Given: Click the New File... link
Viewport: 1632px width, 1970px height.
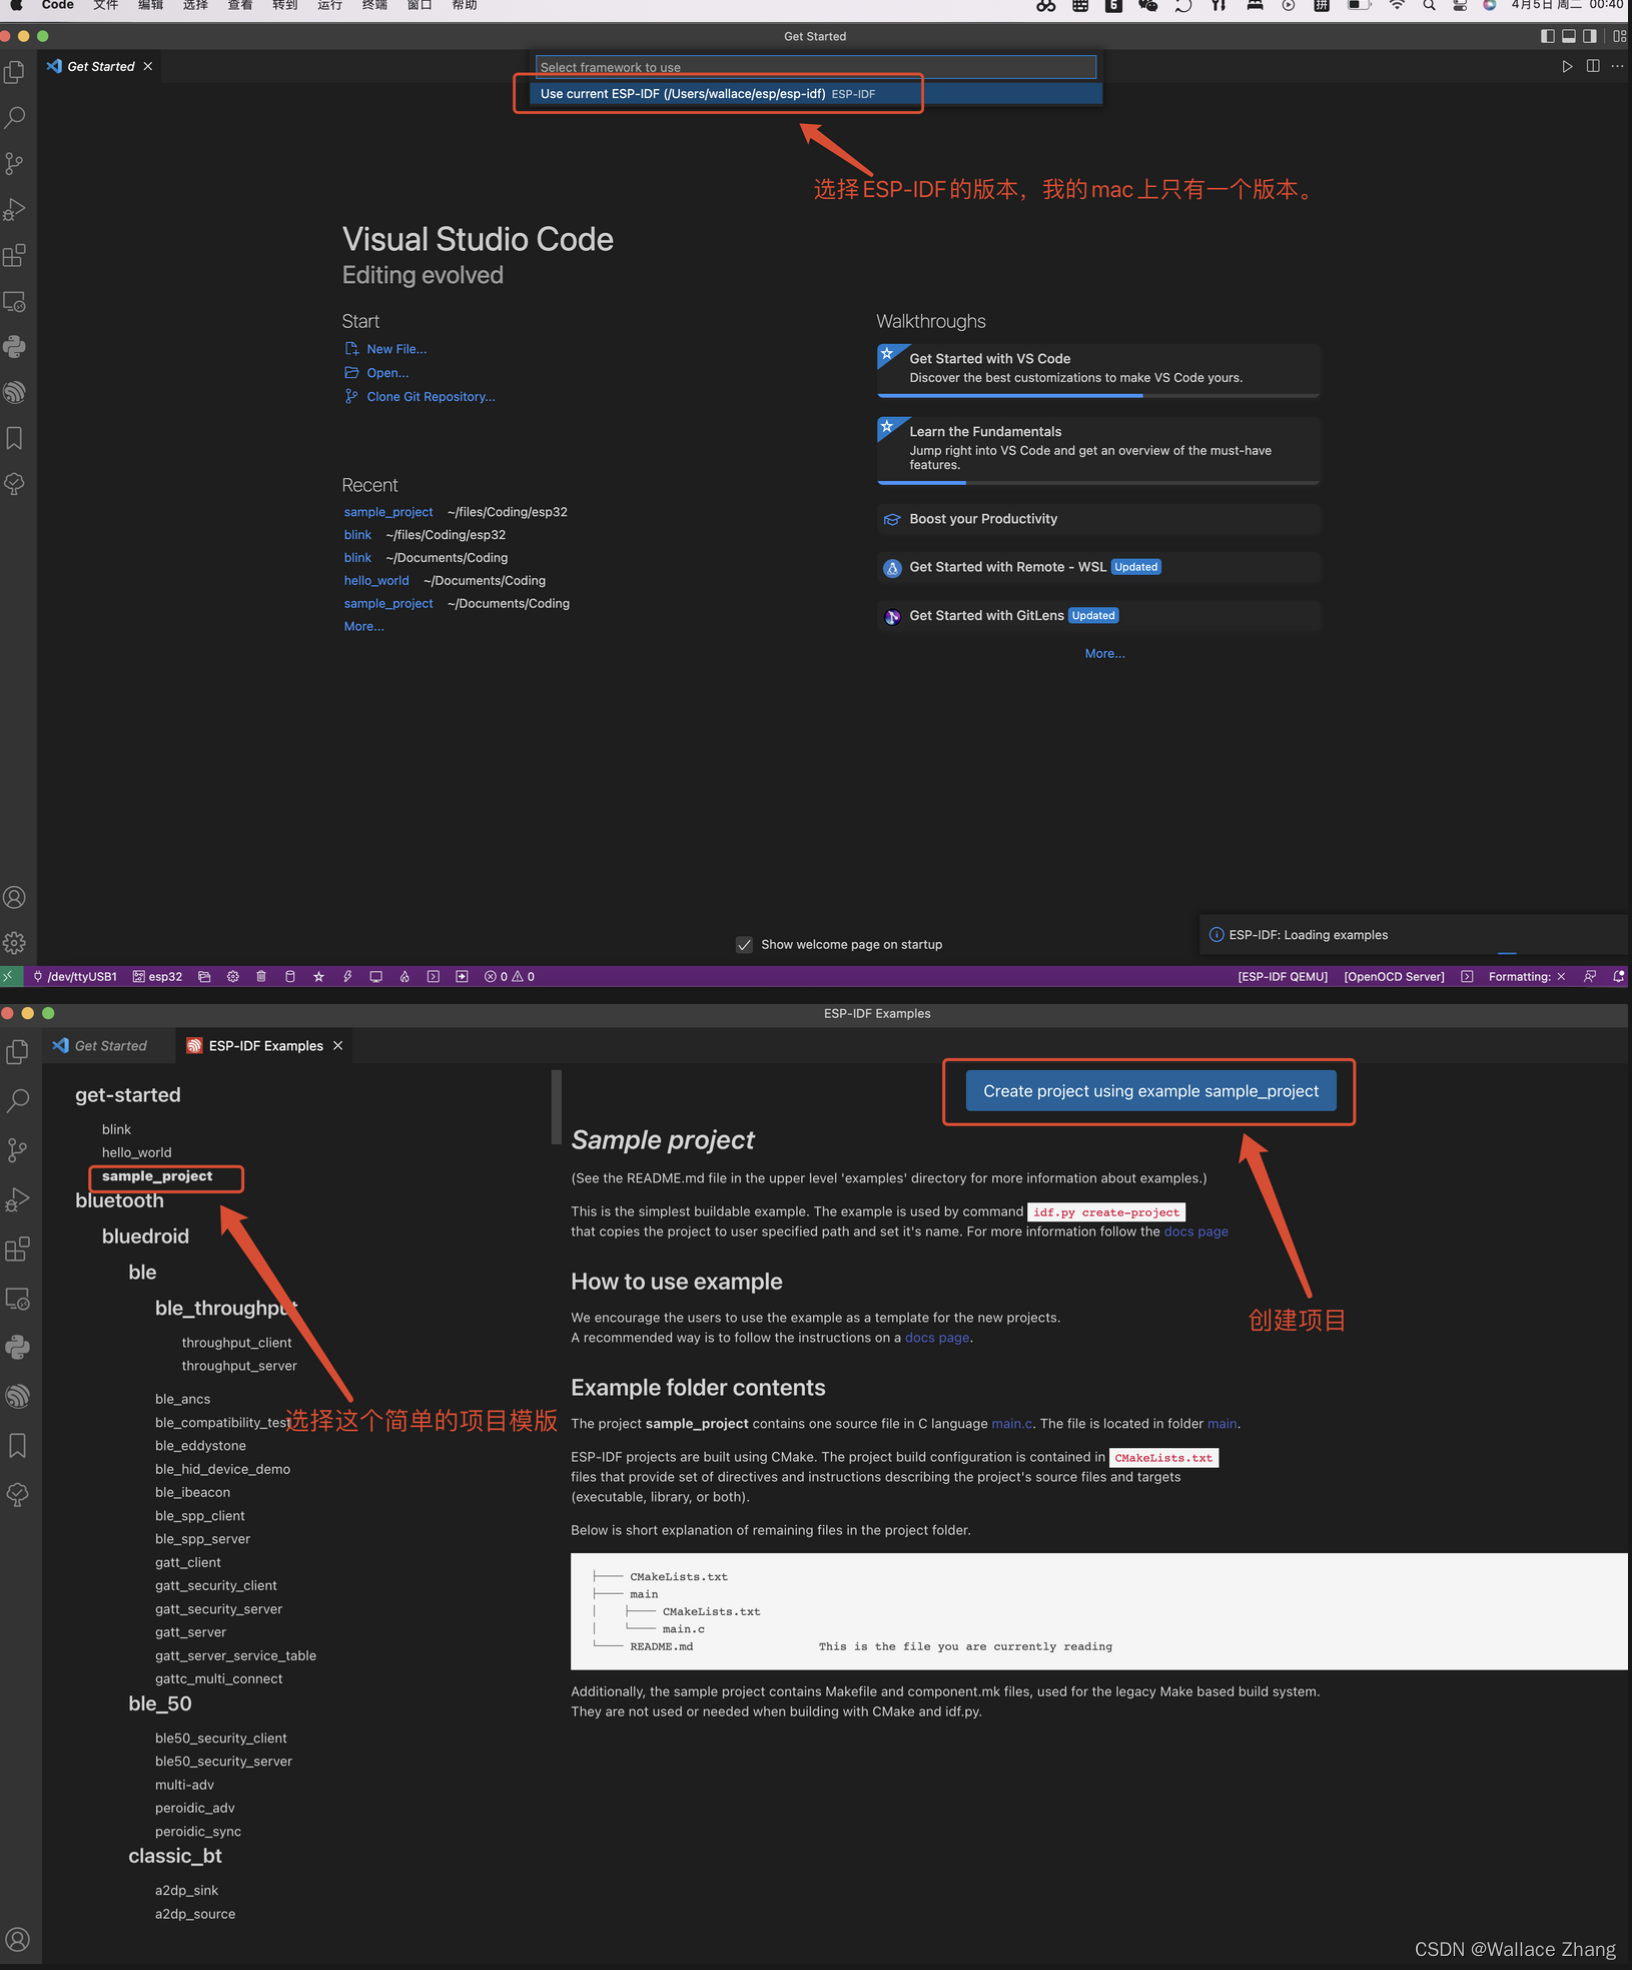Looking at the screenshot, I should point(396,349).
